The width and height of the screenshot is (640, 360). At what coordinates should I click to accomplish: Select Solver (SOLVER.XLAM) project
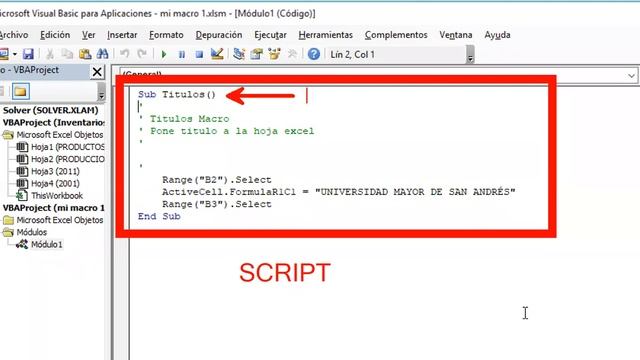click(51, 110)
